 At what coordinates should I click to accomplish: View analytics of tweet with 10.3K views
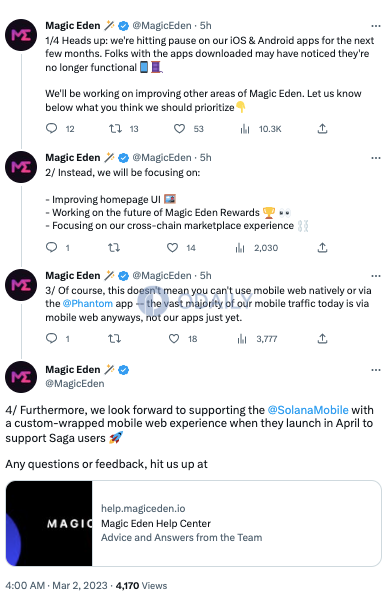click(x=245, y=129)
